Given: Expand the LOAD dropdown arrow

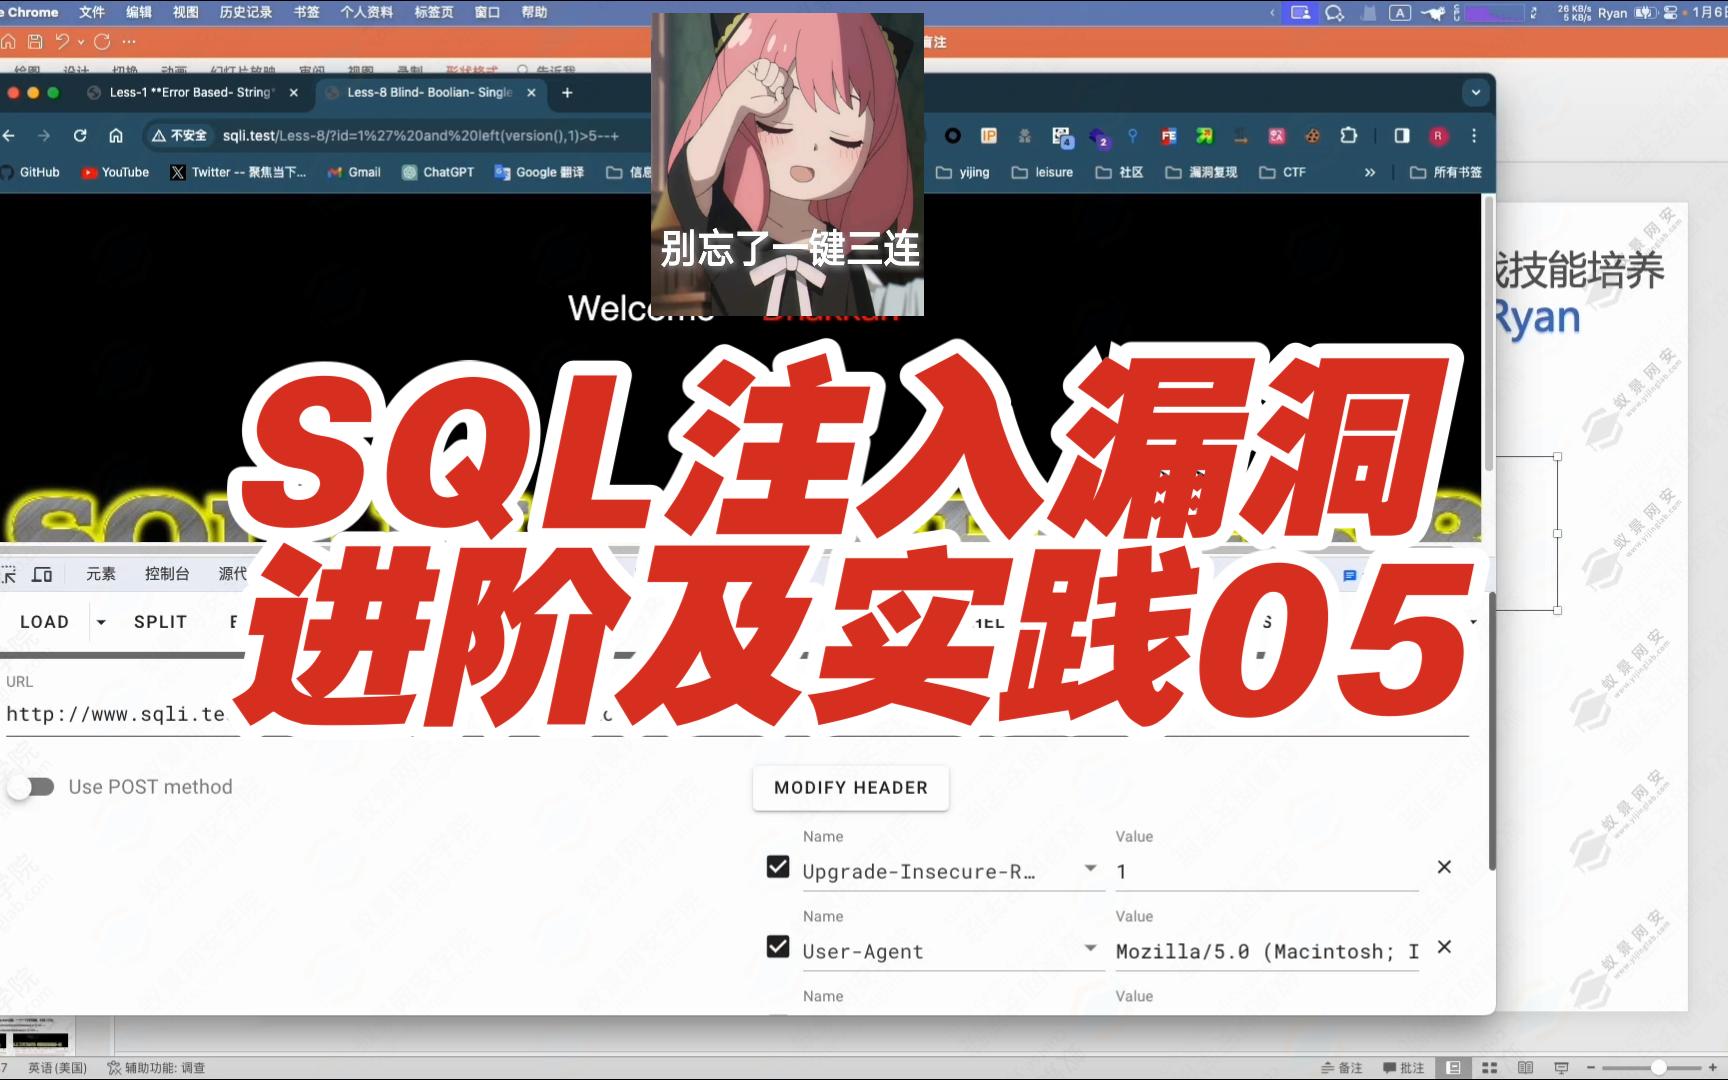Looking at the screenshot, I should [x=101, y=622].
